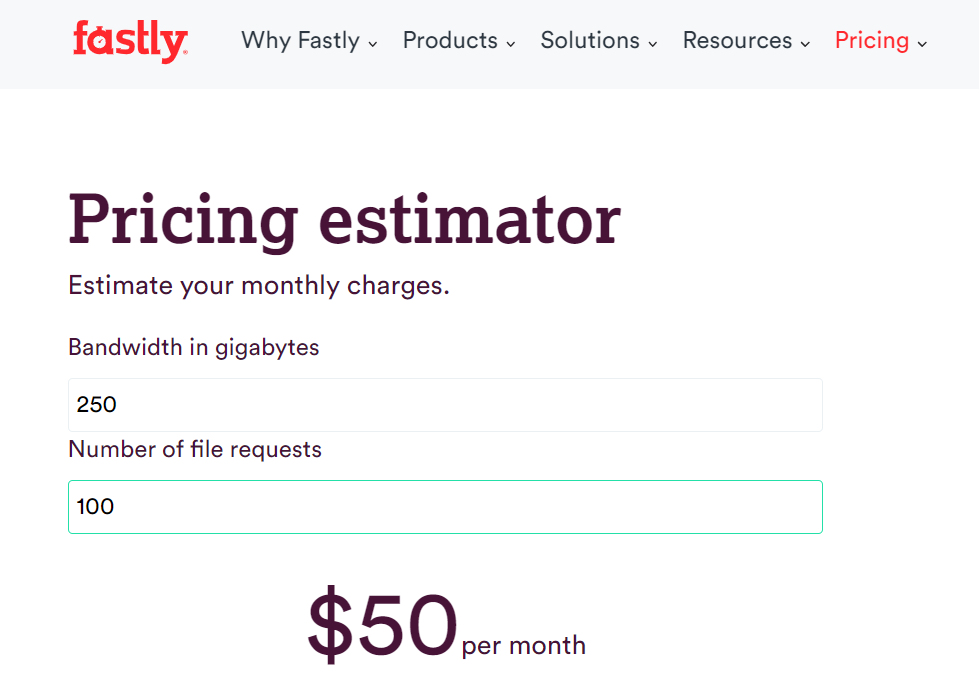Open the Resources menu
The width and height of the screenshot is (979, 696).
tap(737, 41)
